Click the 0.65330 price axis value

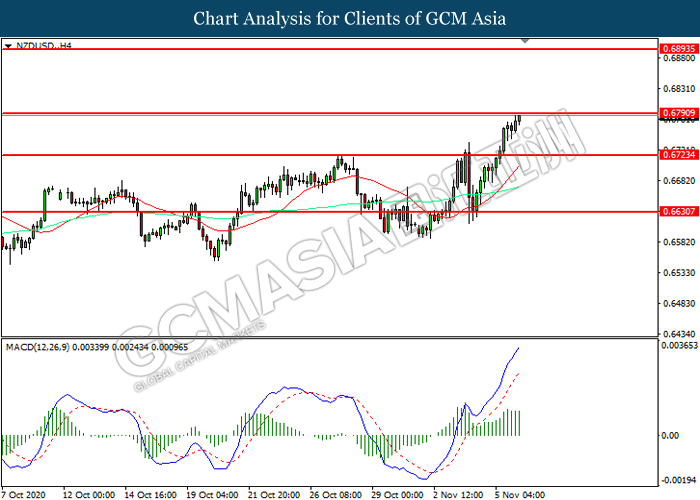(679, 273)
